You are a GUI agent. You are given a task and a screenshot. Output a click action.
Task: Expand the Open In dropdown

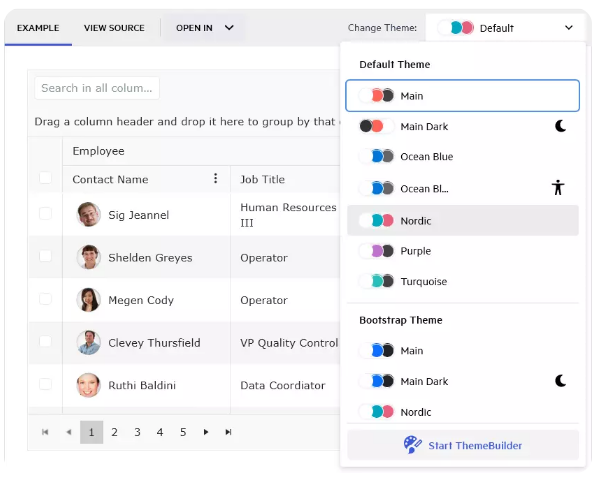pos(204,28)
